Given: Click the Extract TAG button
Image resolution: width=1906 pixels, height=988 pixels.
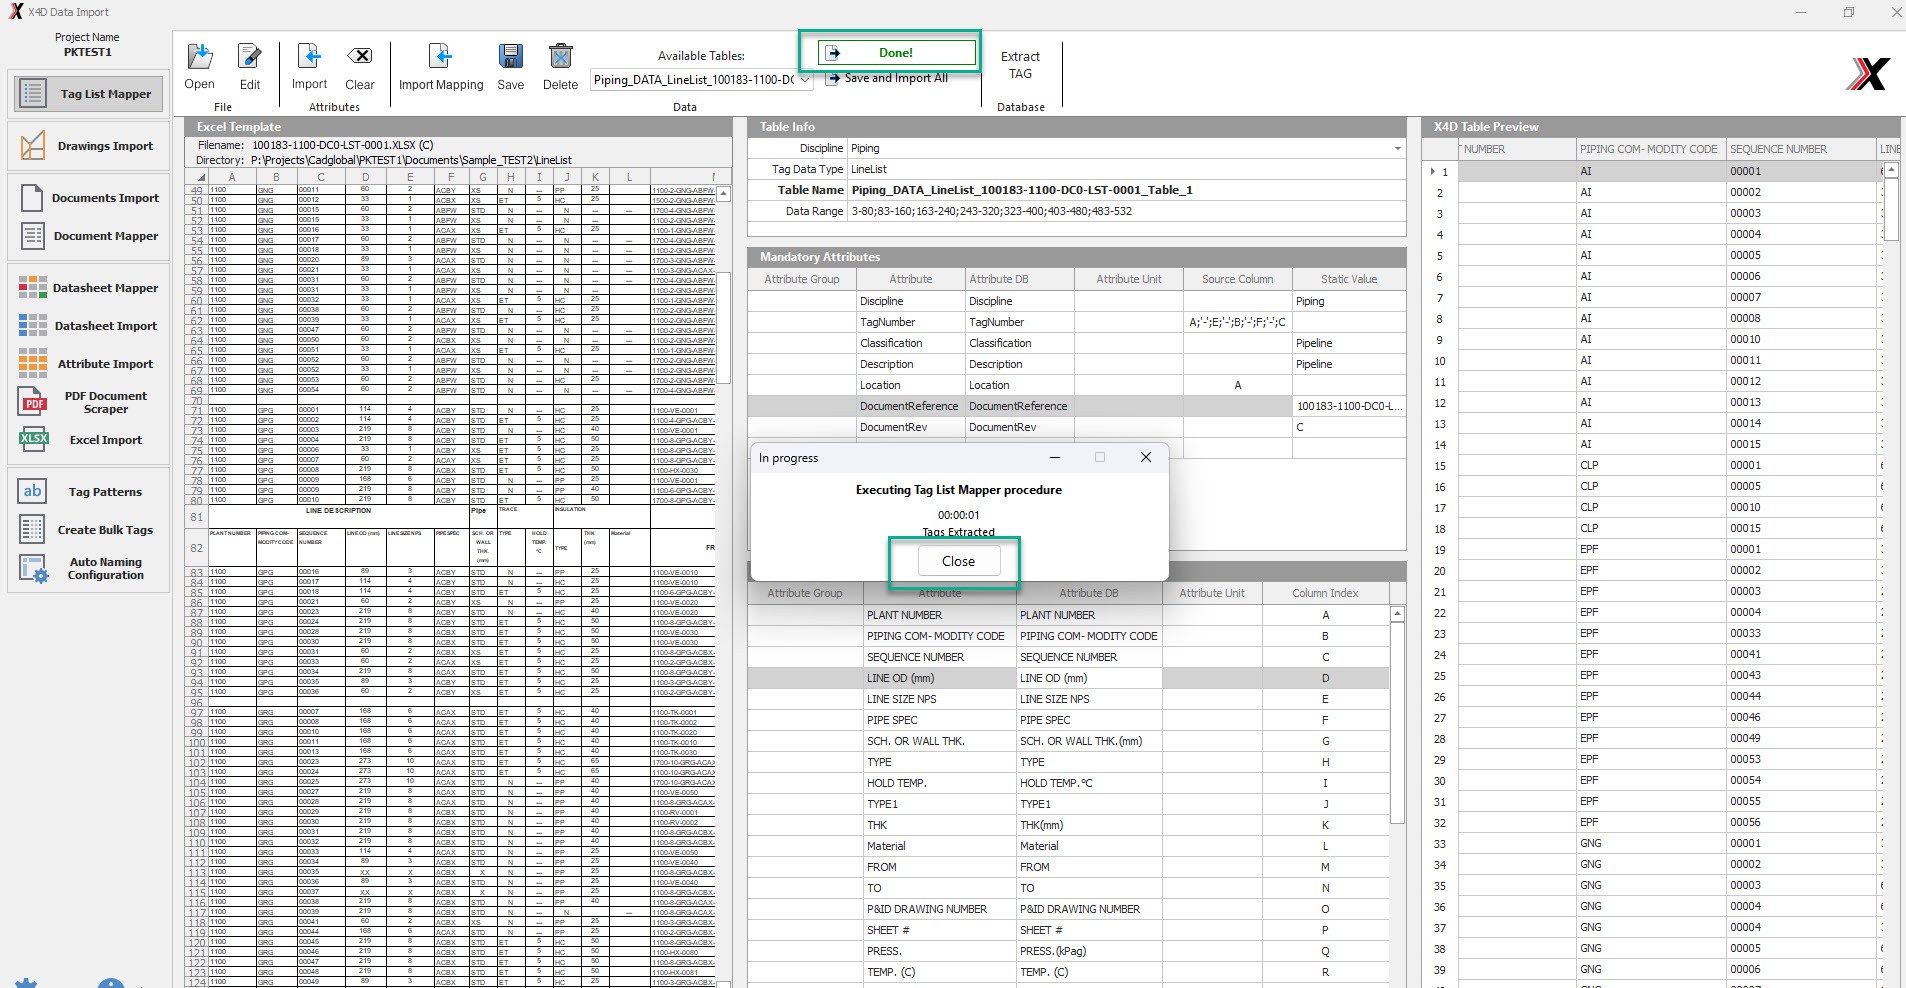Looking at the screenshot, I should [x=1020, y=65].
